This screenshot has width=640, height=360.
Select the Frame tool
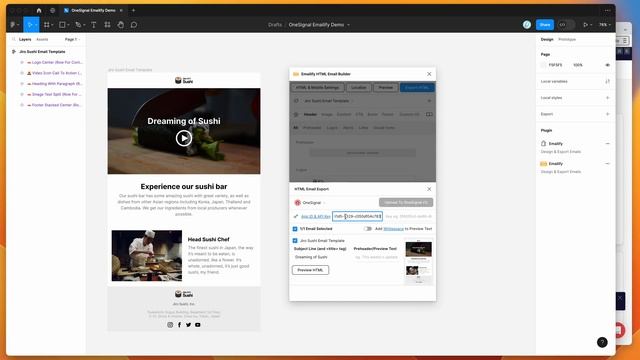pos(48,25)
